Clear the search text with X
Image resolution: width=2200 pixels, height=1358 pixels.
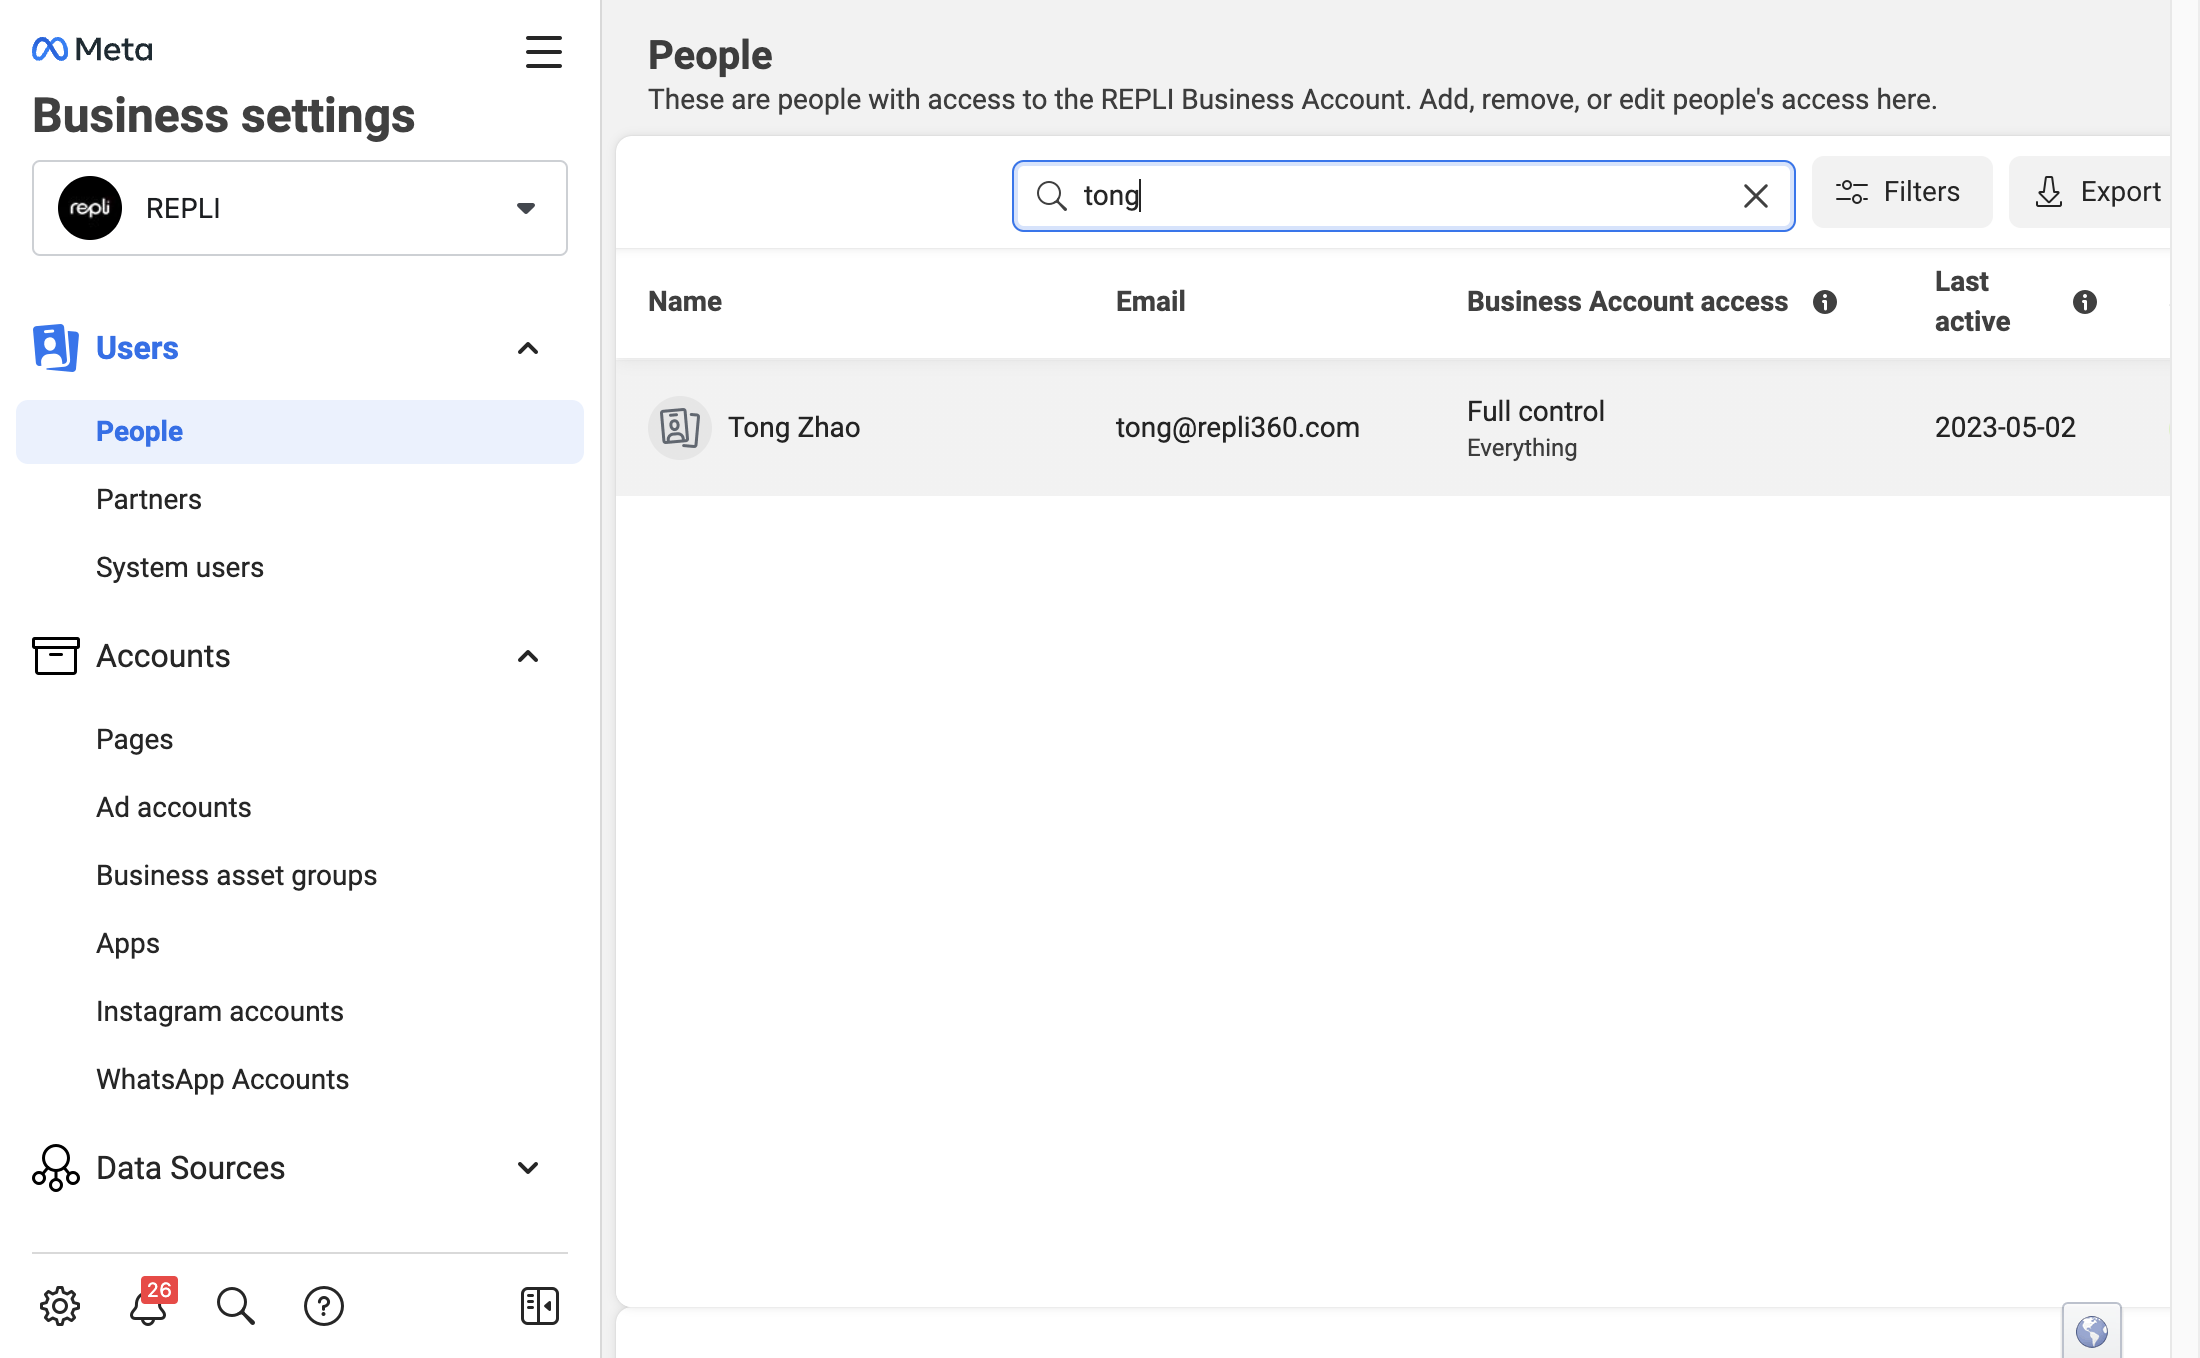1756,196
